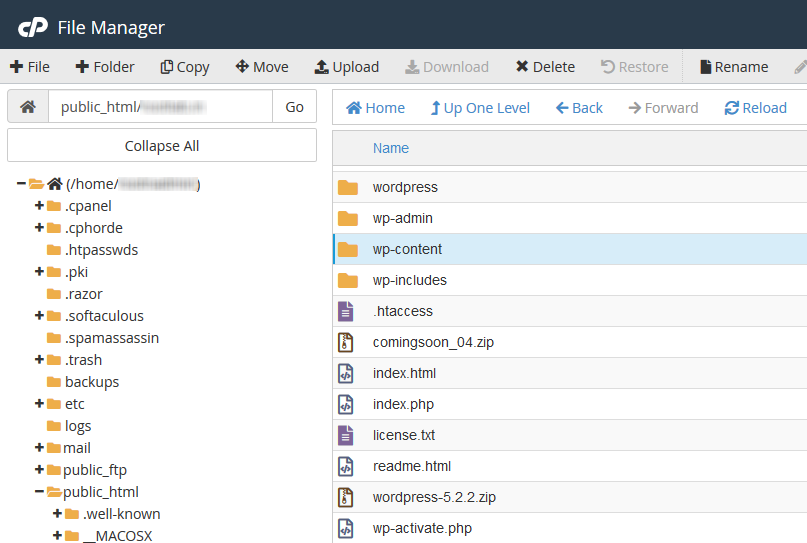Select .razor in the tree
807x543 pixels.
[x=83, y=294]
